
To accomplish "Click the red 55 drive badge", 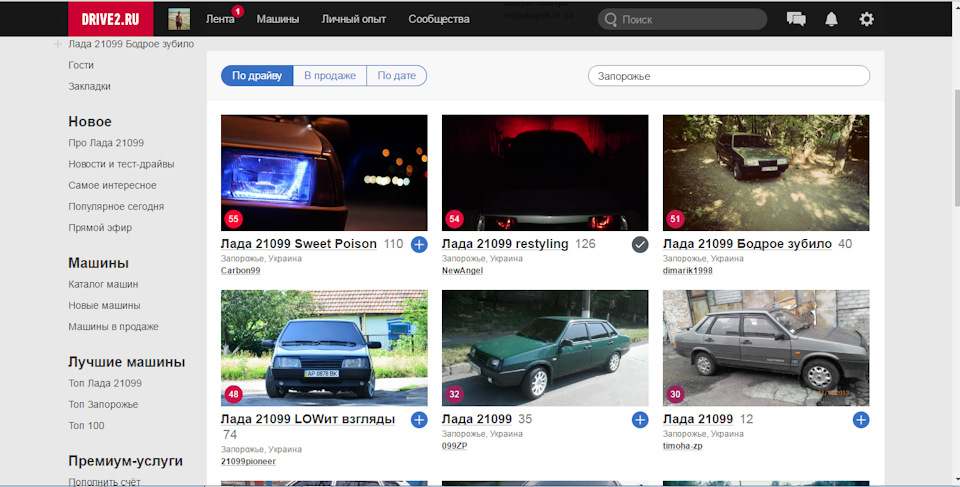I will [x=233, y=219].
